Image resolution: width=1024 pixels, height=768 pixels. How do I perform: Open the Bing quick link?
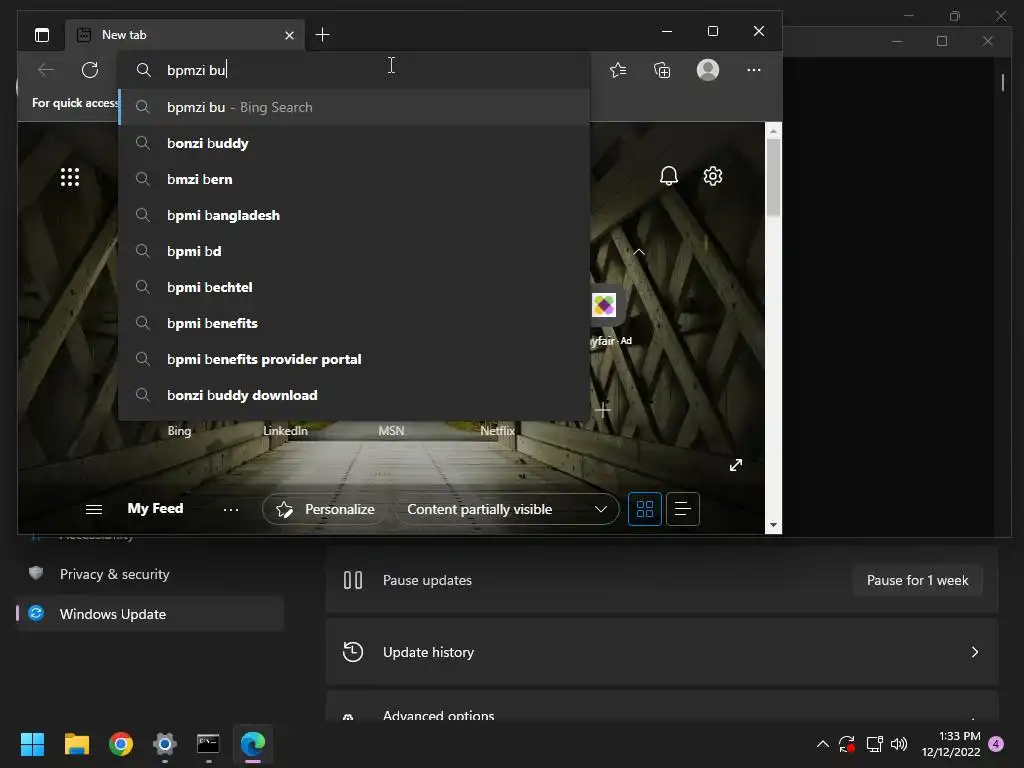pyautogui.click(x=180, y=431)
